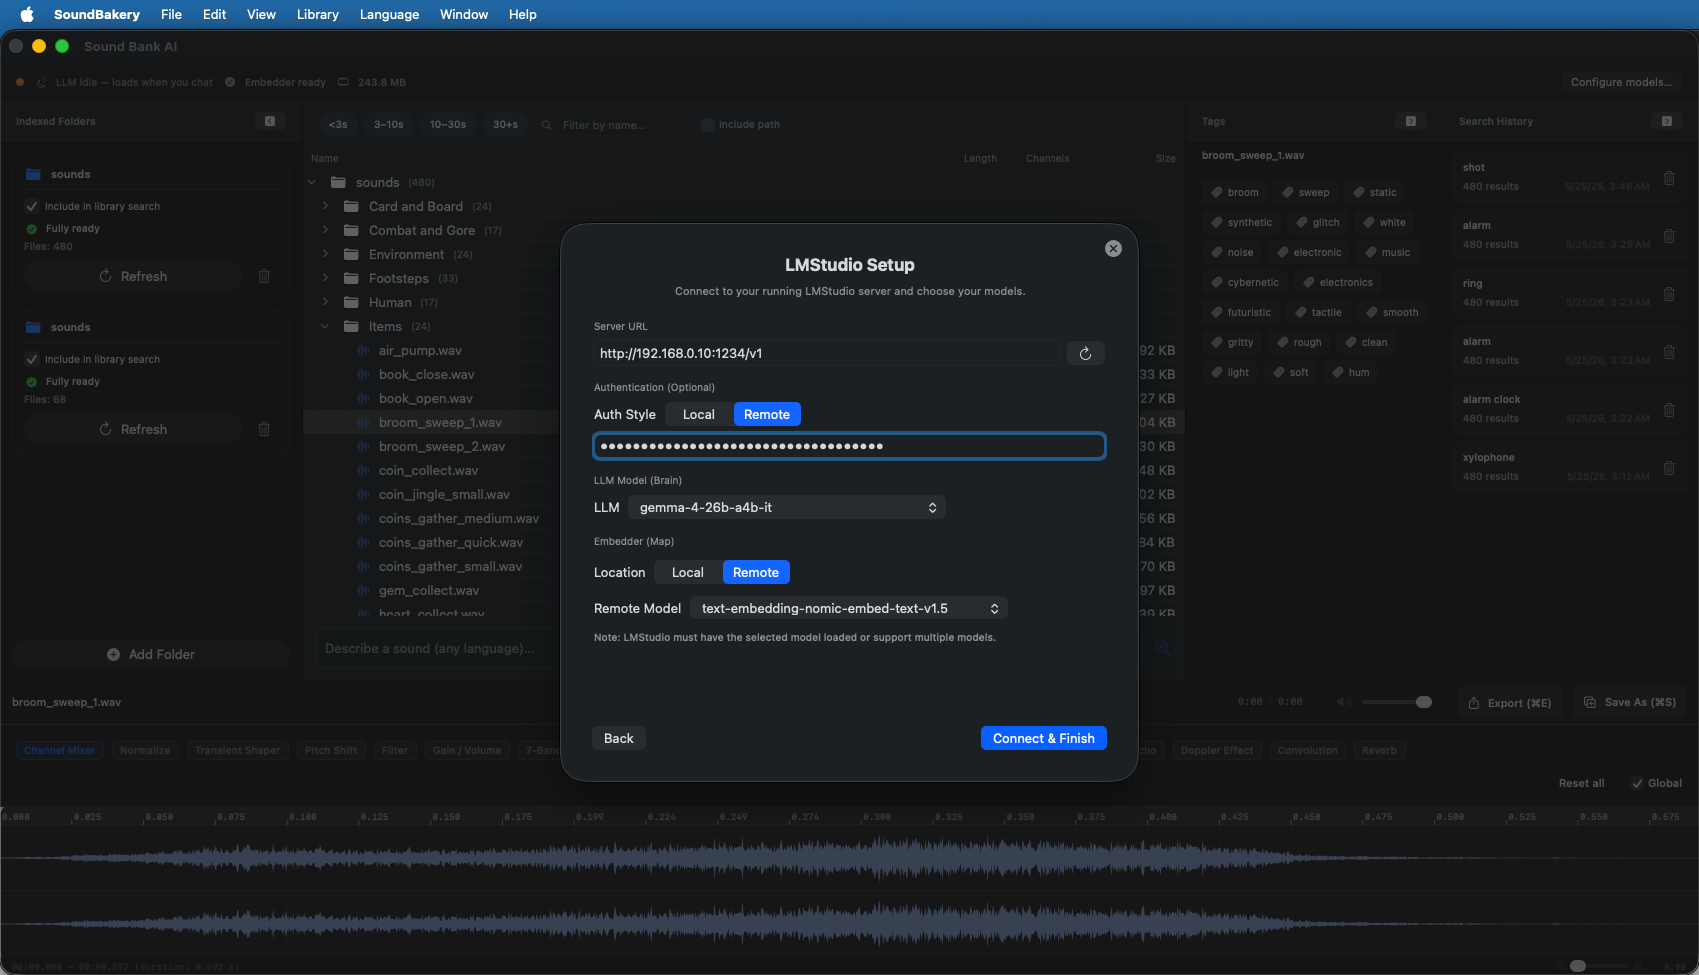Click trash icon next to first sounds folder
This screenshot has width=1699, height=975.
click(264, 276)
